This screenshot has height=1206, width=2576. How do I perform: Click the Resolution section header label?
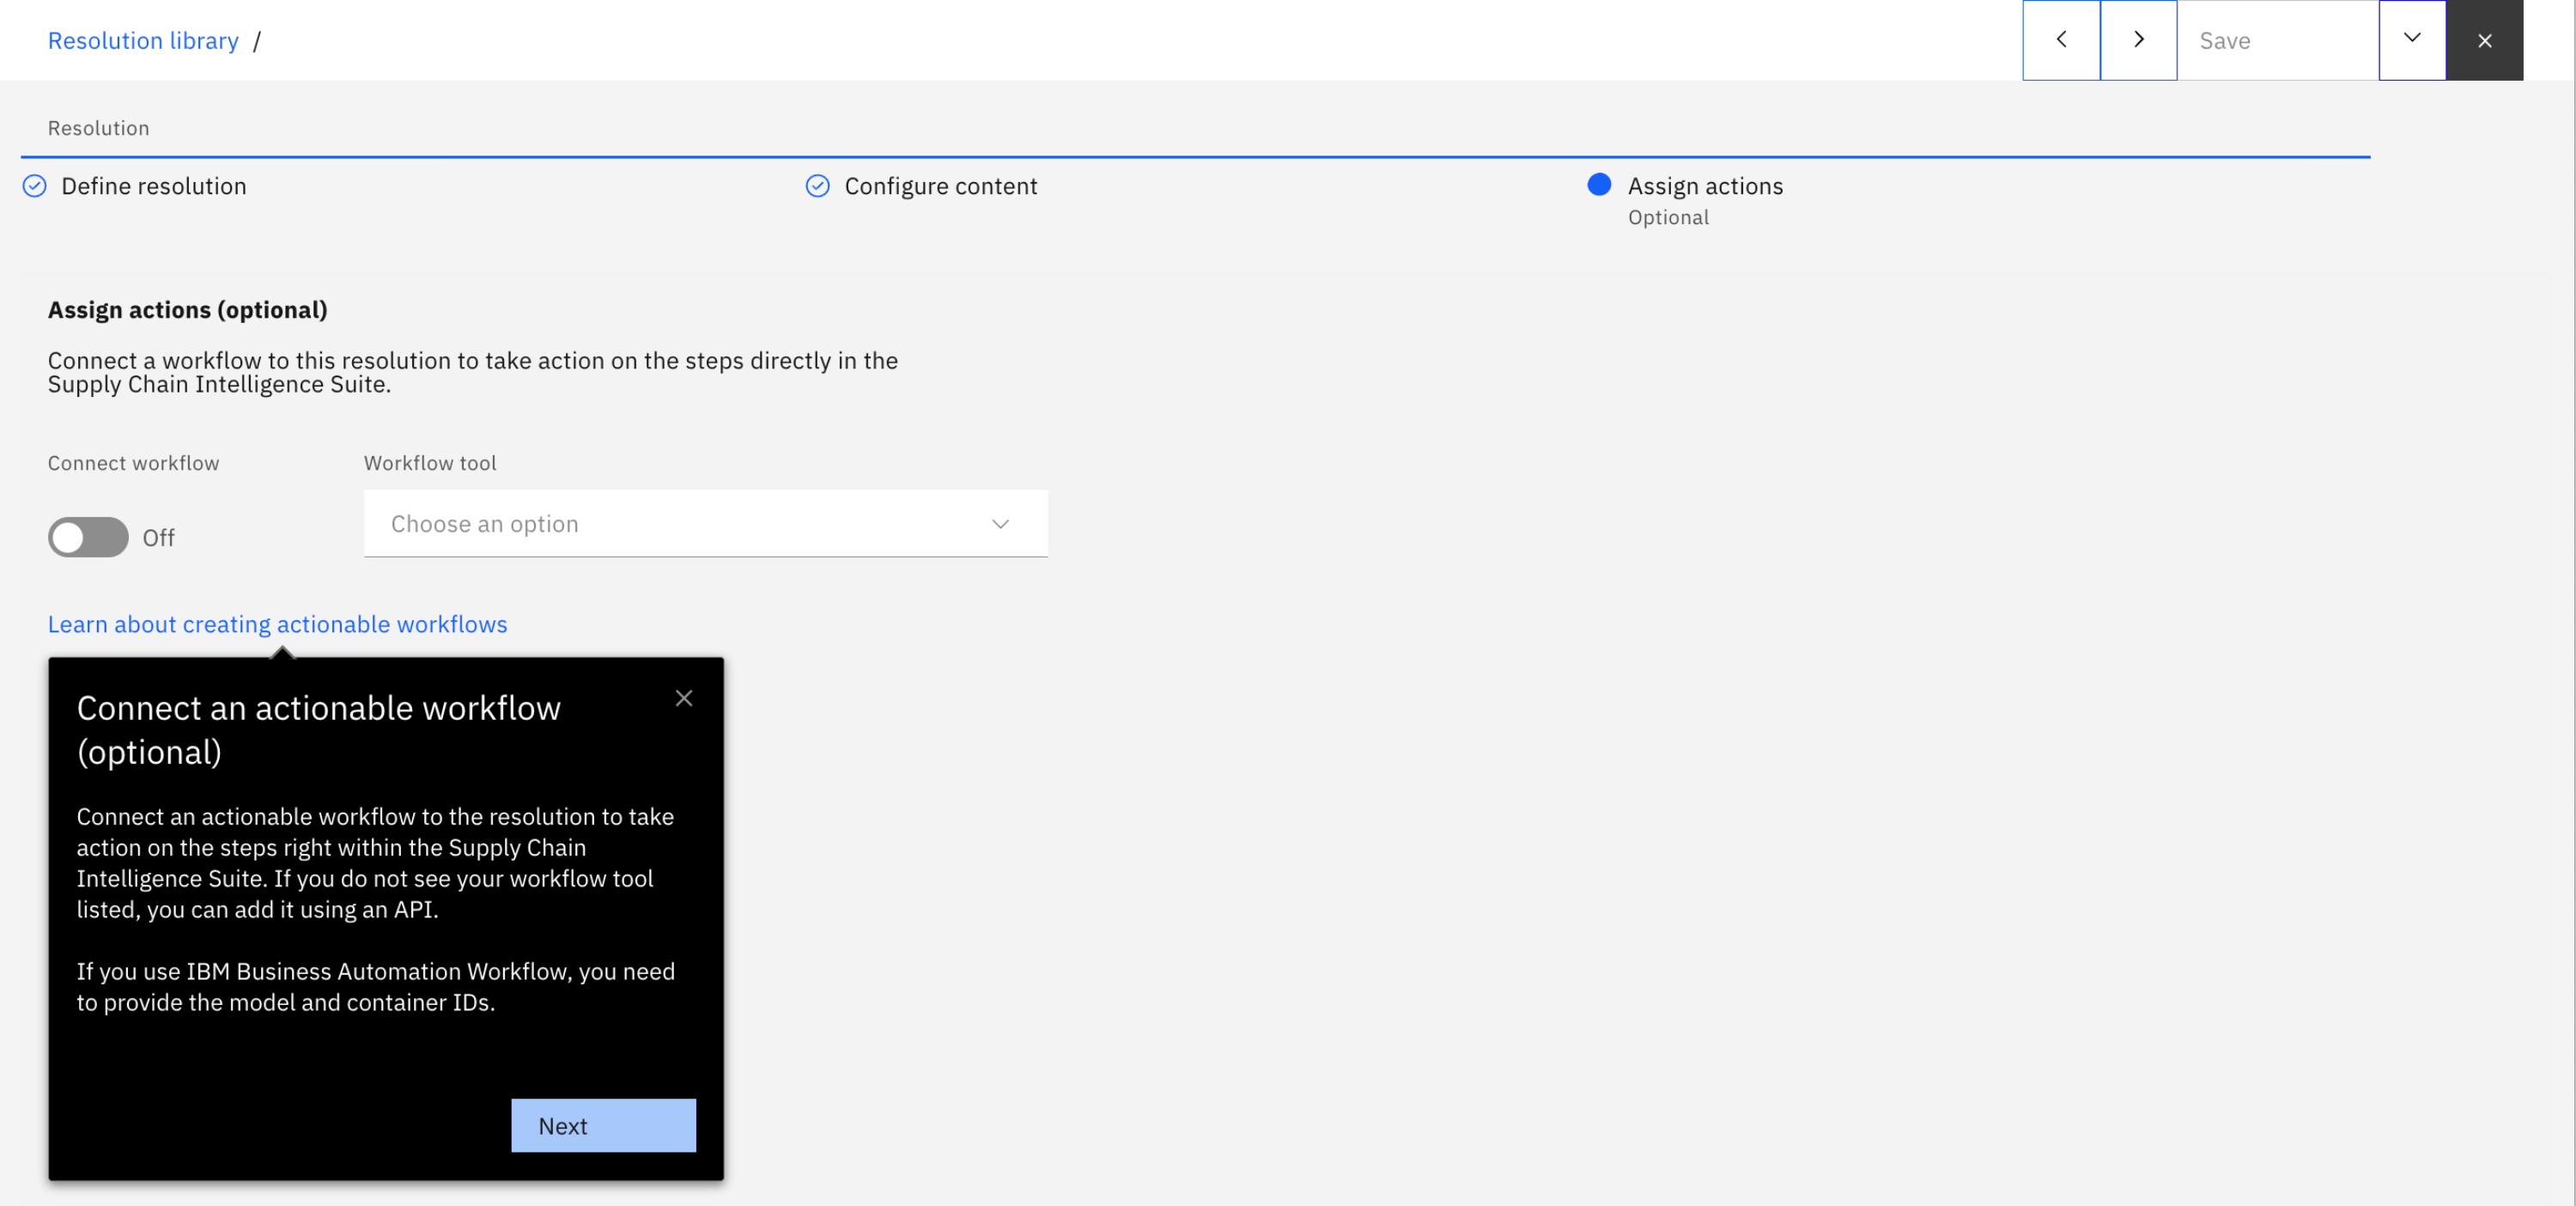tap(98, 128)
